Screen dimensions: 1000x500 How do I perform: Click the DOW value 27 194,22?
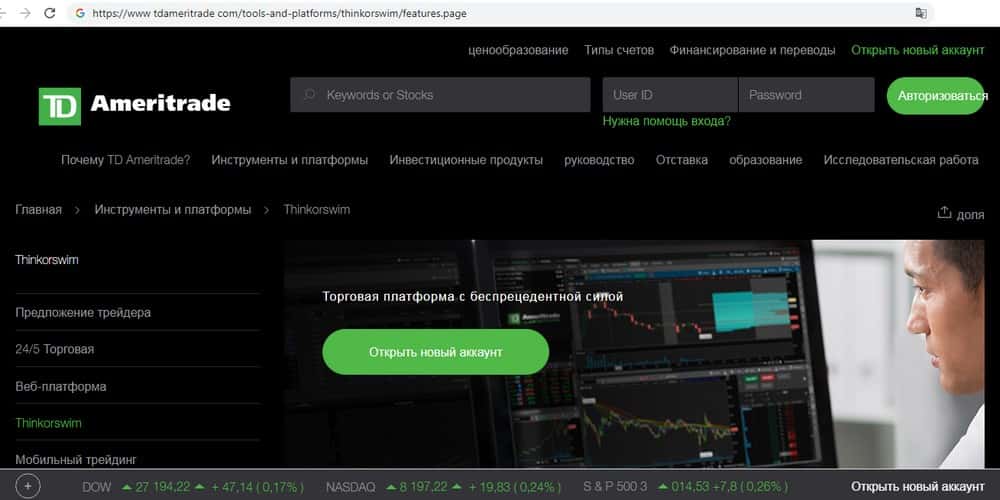(x=163, y=487)
